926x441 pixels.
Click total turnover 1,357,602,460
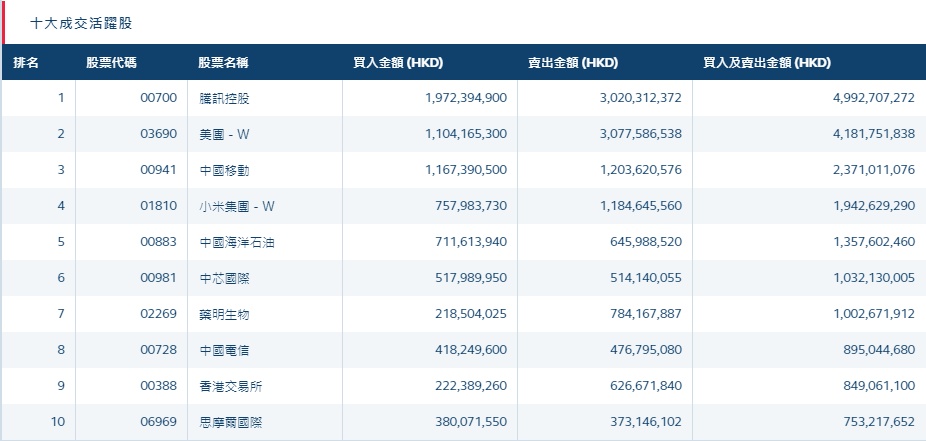point(874,242)
